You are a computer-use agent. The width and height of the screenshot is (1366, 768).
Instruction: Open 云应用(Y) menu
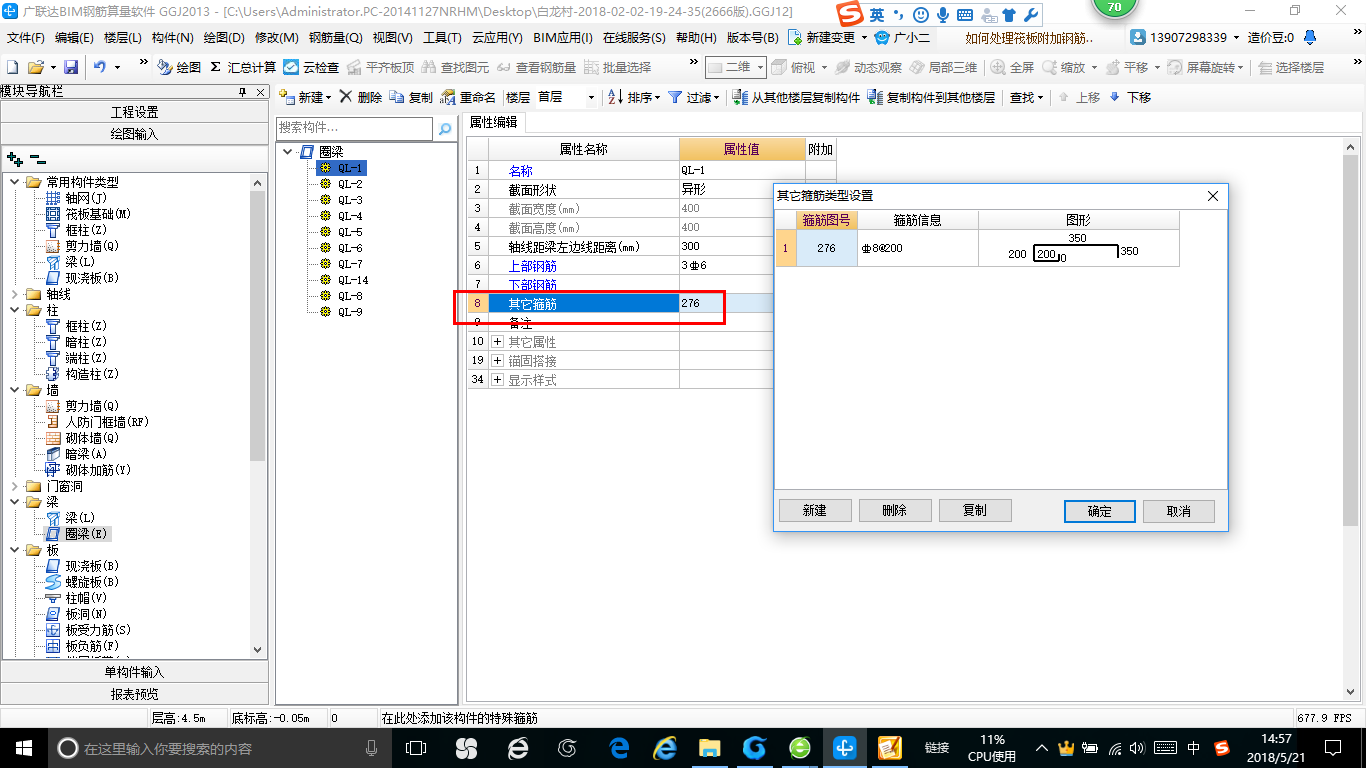pyautogui.click(x=496, y=37)
